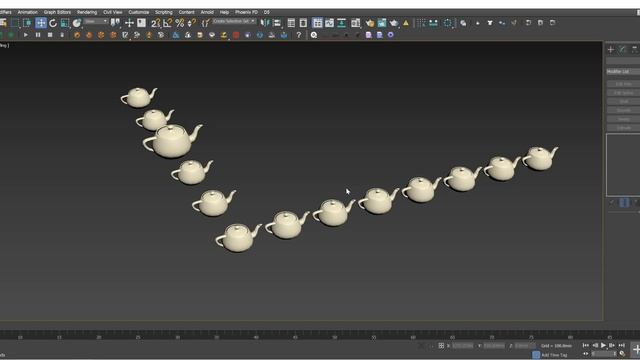This screenshot has width=640, height=360.
Task: Click the Window/Crossing selection toggle
Action: pyautogui.click(x=27, y=23)
